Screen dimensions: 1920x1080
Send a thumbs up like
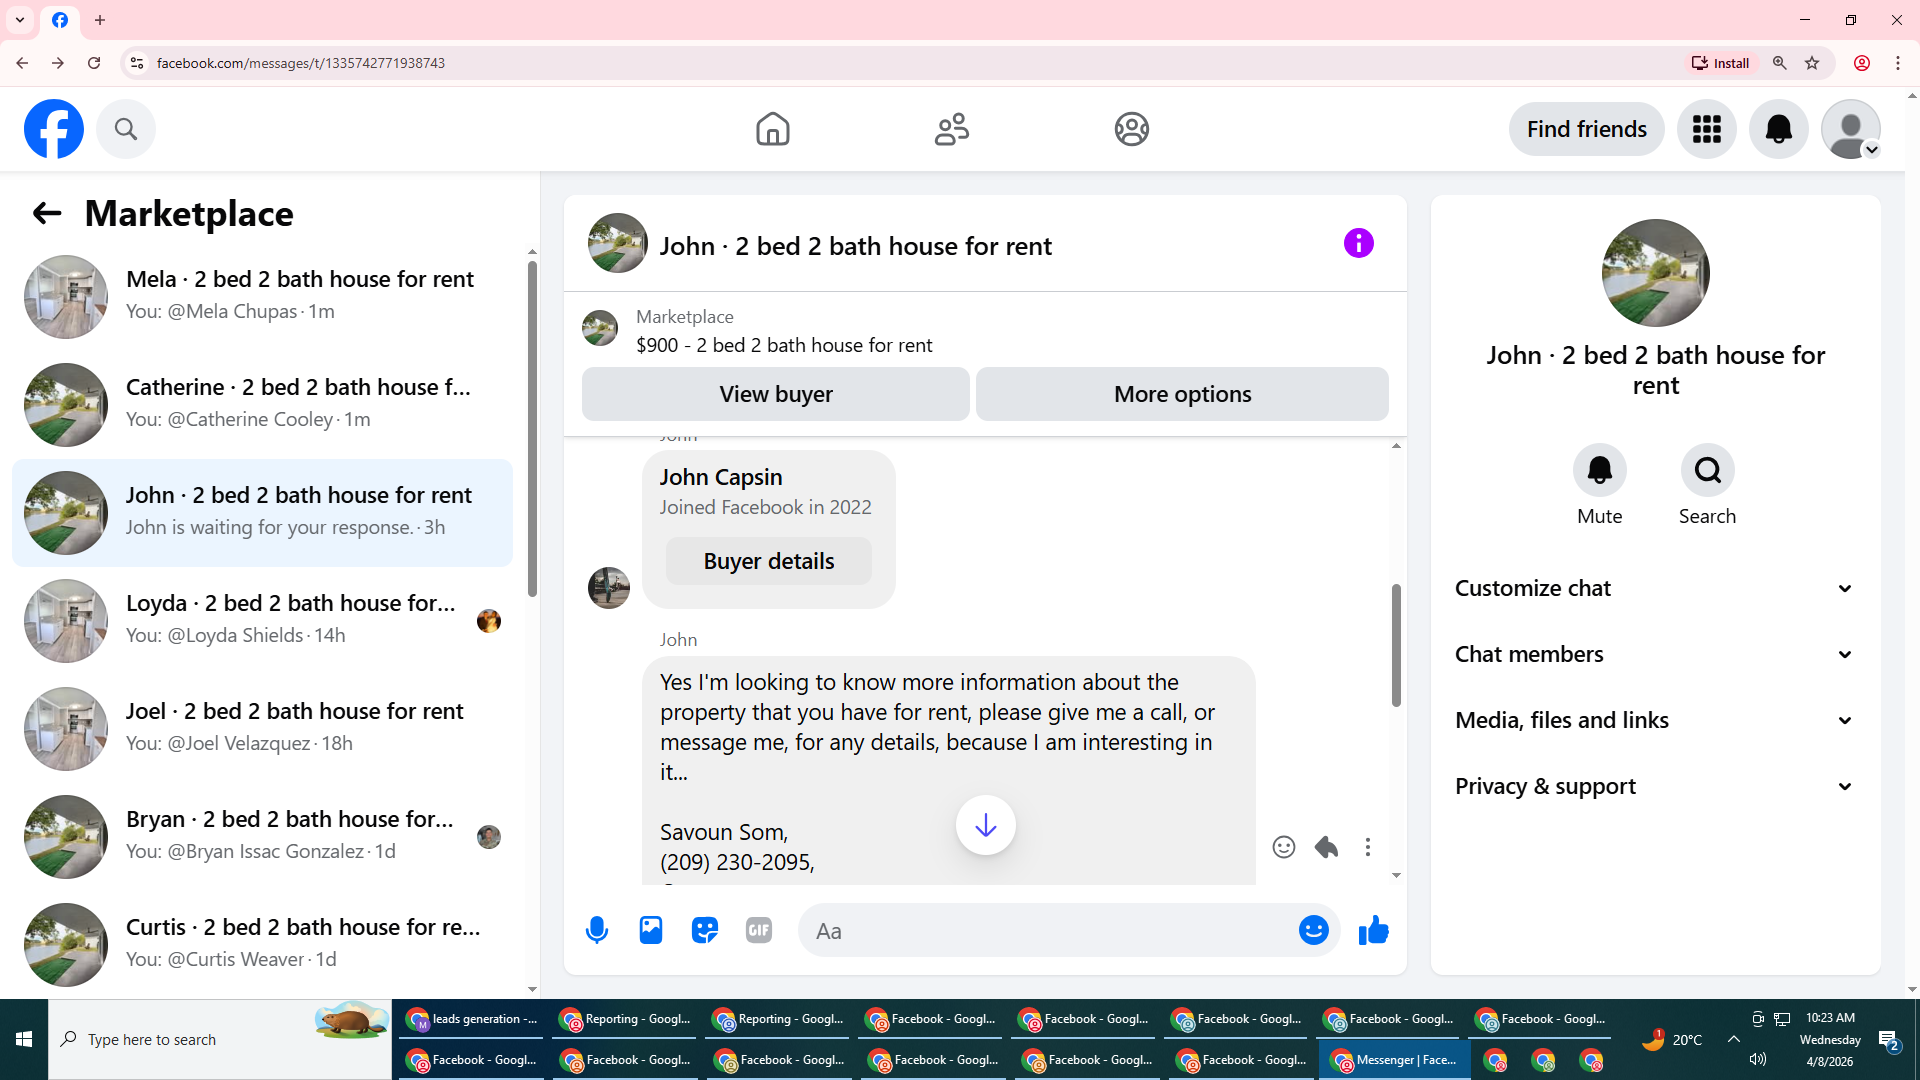1374,930
